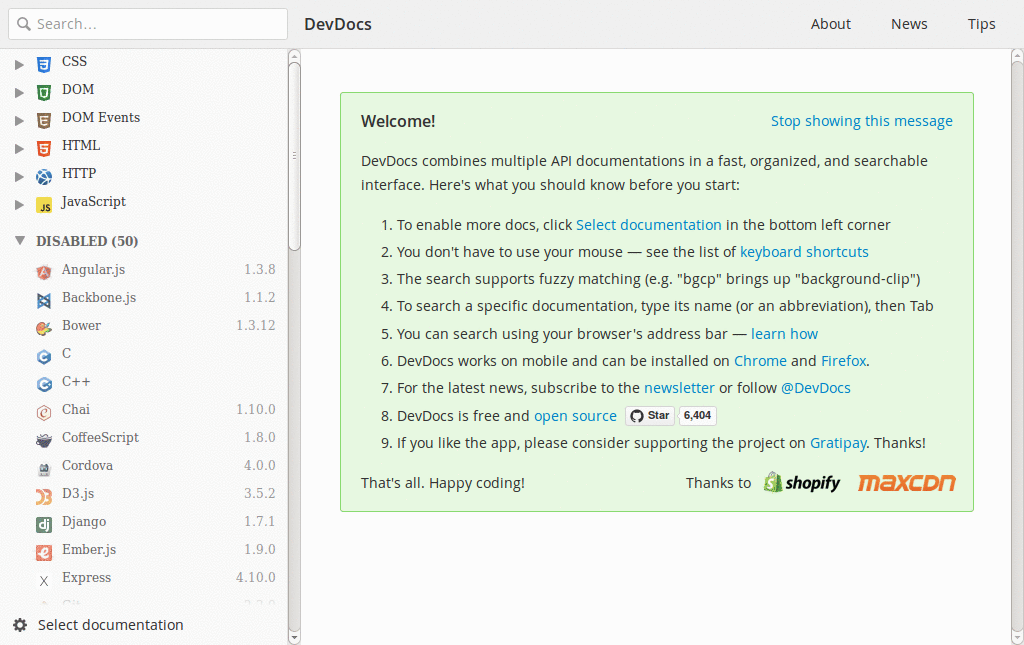Select the Express doc label

pyautogui.click(x=86, y=578)
